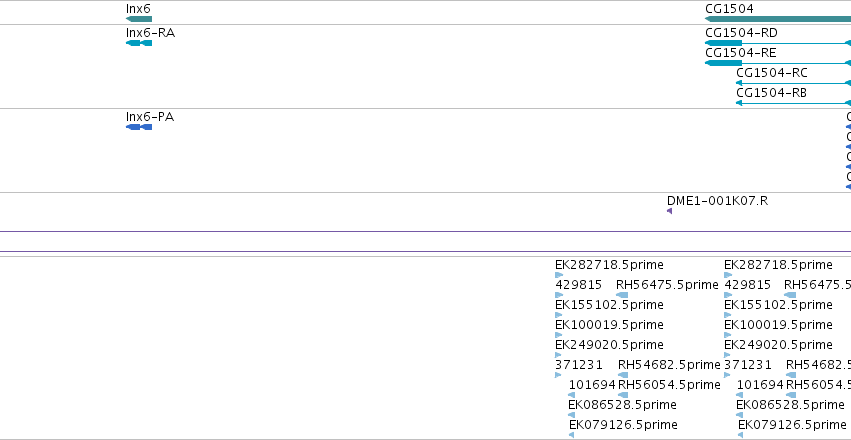
Task: Click the thick CG1504 gene bar
Action: pos(778,19)
